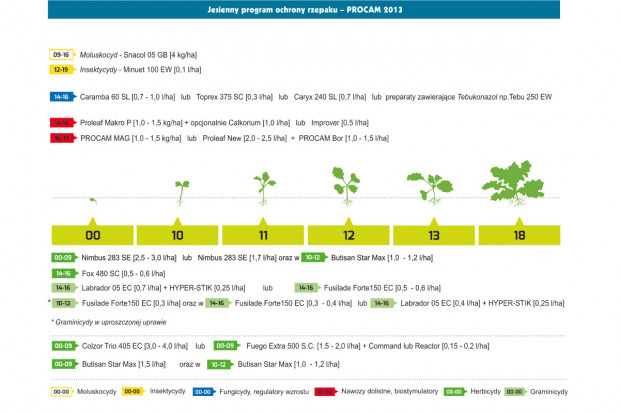Click 'Toprex 375 SC [0,3 l/ha]'
Image resolution: width=620 pixels, height=413 pixels.
[x=234, y=97]
